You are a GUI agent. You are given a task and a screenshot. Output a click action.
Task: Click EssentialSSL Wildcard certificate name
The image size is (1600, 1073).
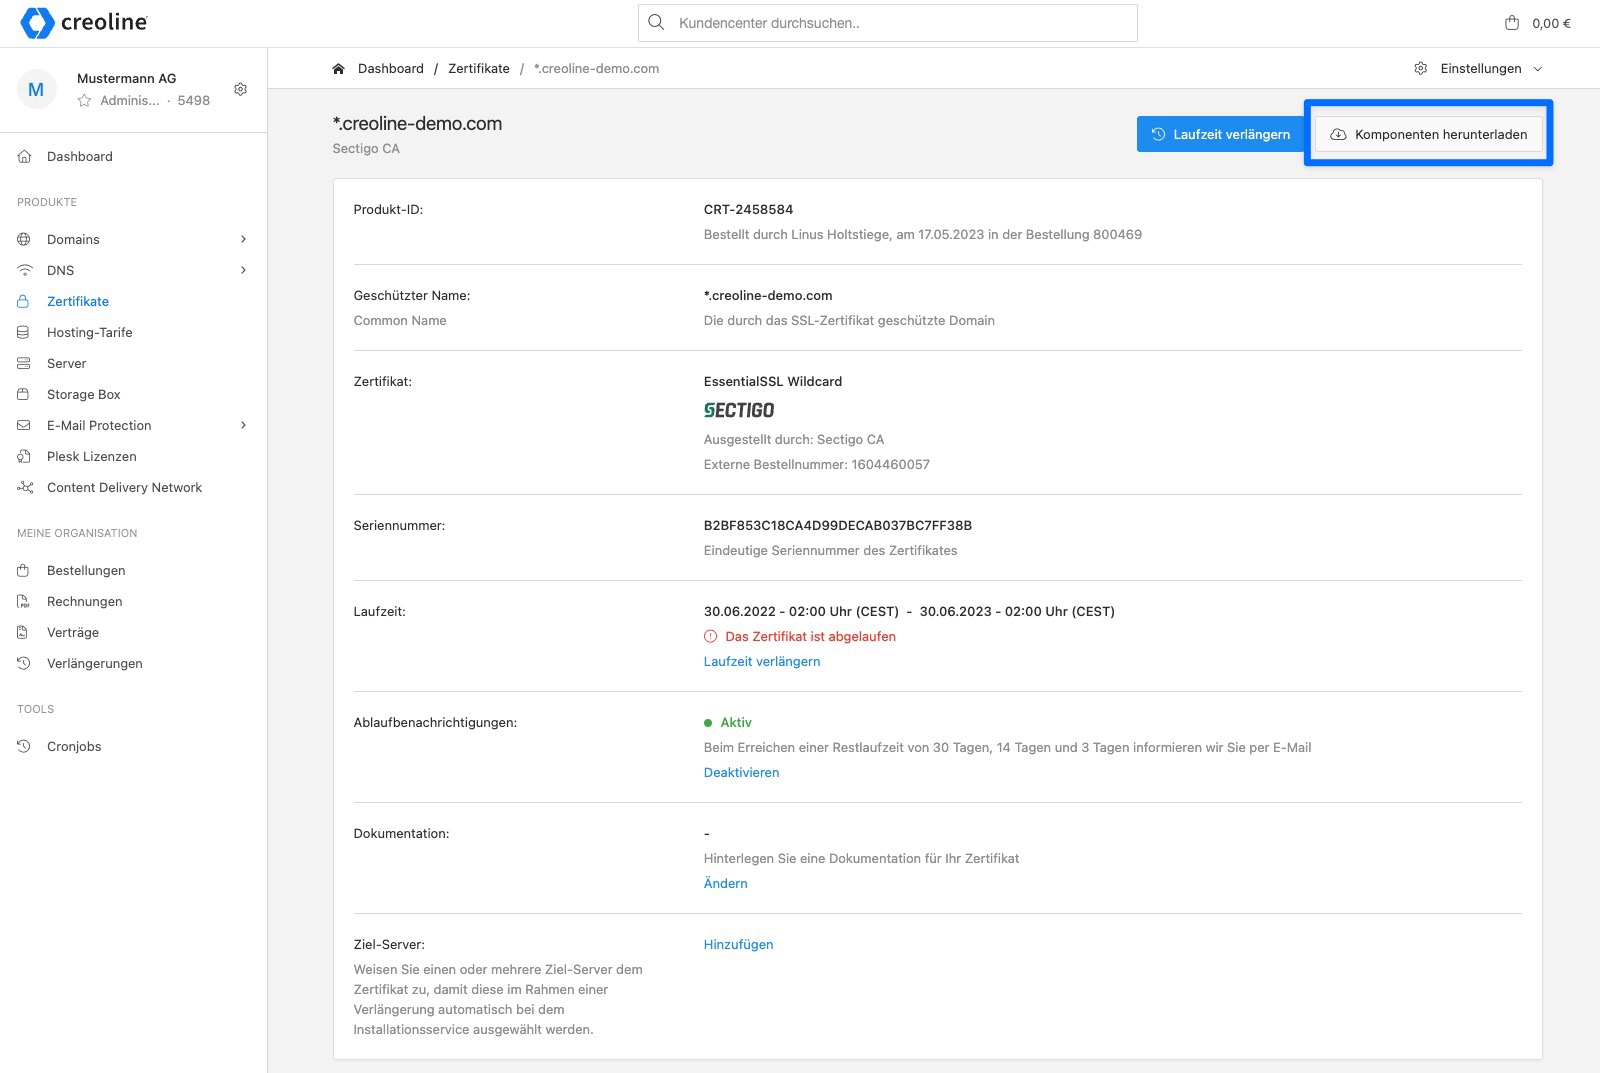tap(773, 381)
